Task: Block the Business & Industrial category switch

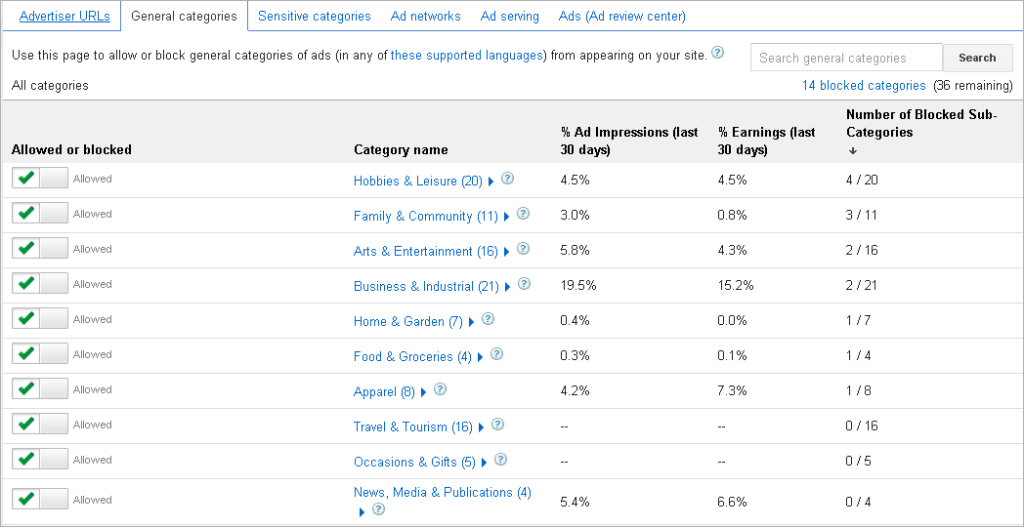Action: pos(40,284)
